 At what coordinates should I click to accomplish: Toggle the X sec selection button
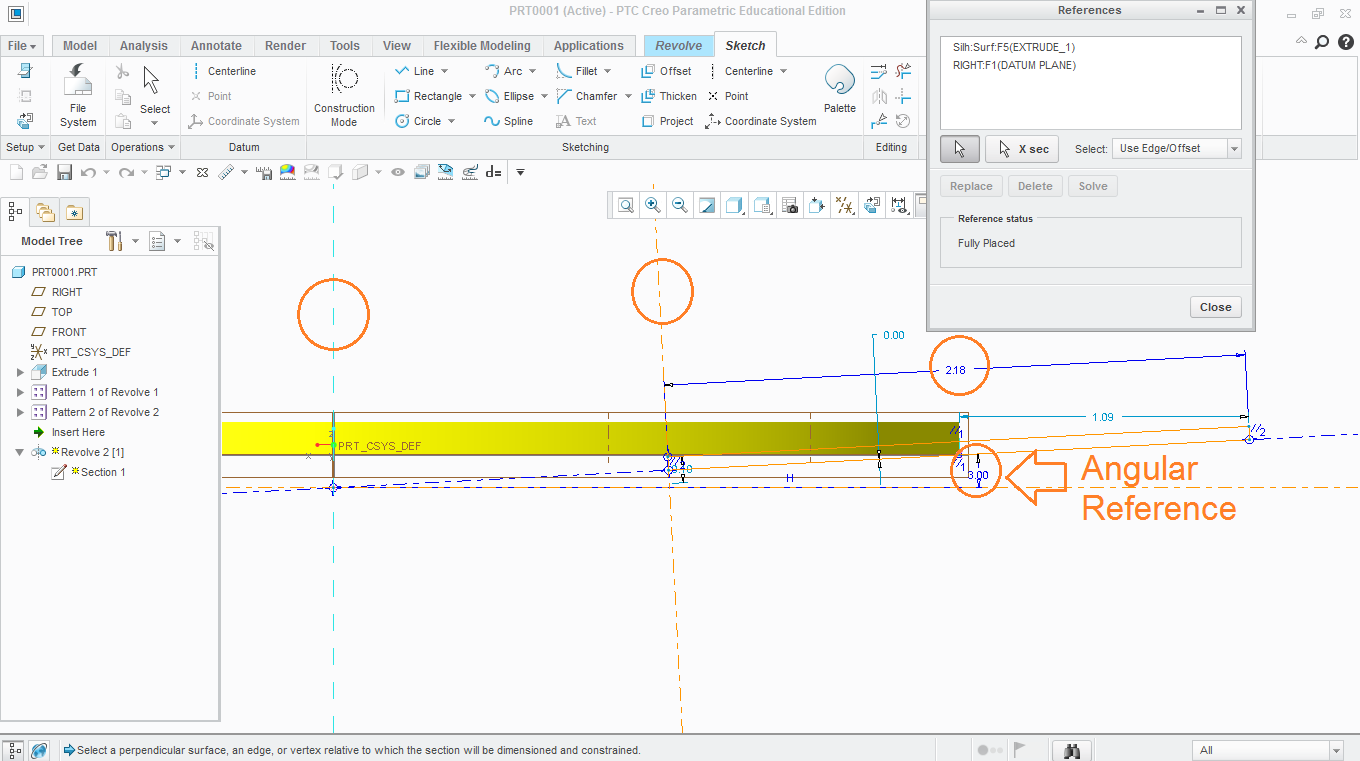[x=1023, y=149]
